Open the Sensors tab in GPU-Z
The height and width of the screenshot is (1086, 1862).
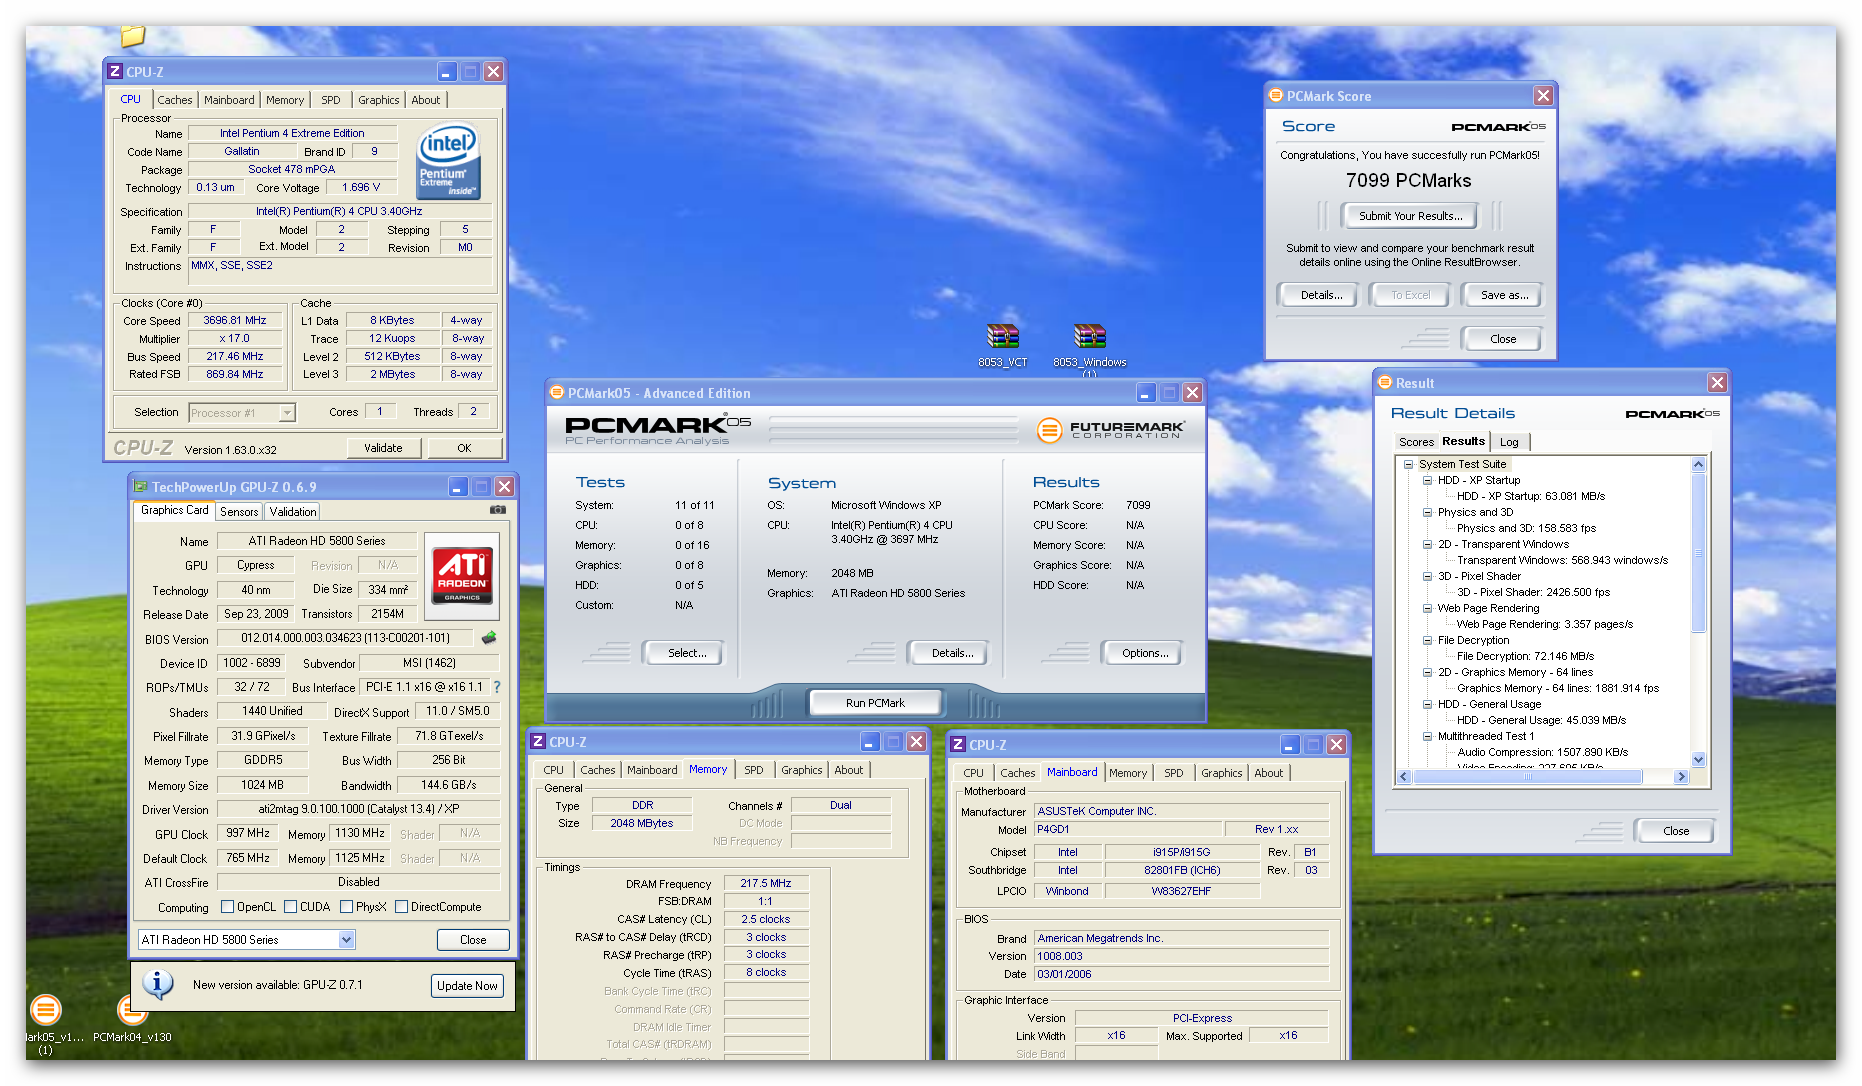[239, 511]
